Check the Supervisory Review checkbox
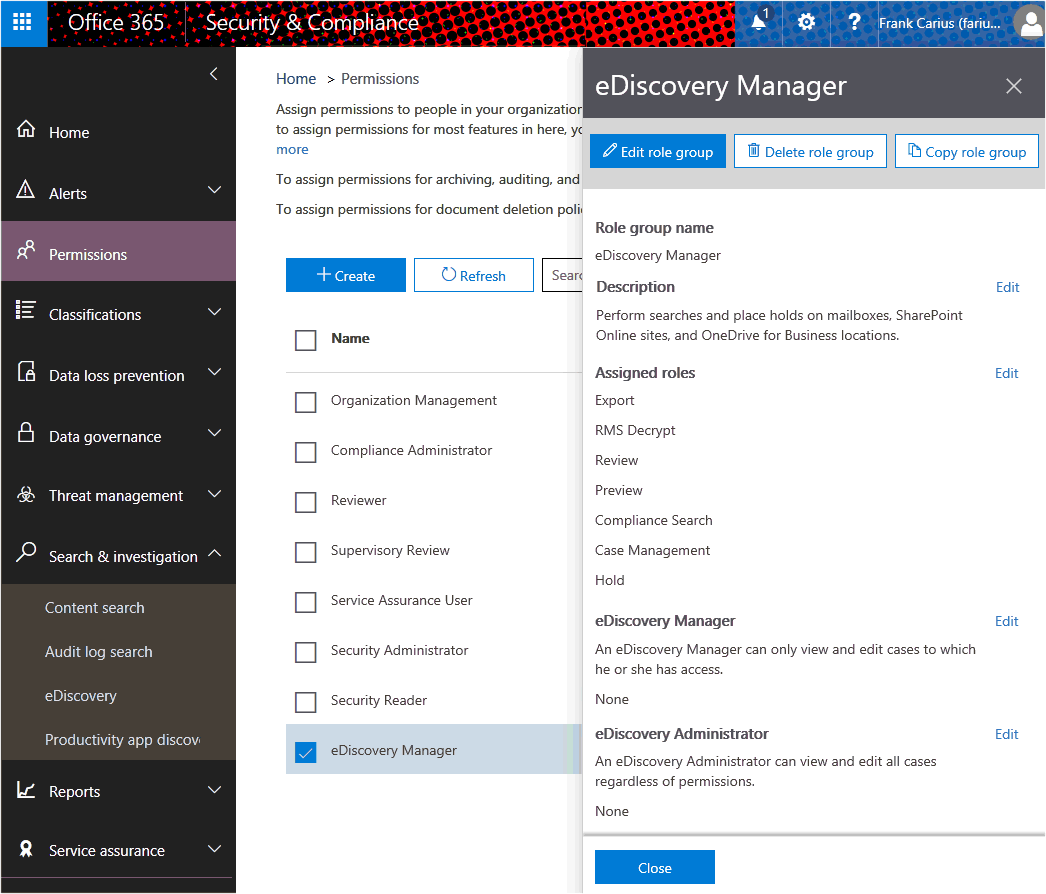1046x894 pixels. click(306, 552)
